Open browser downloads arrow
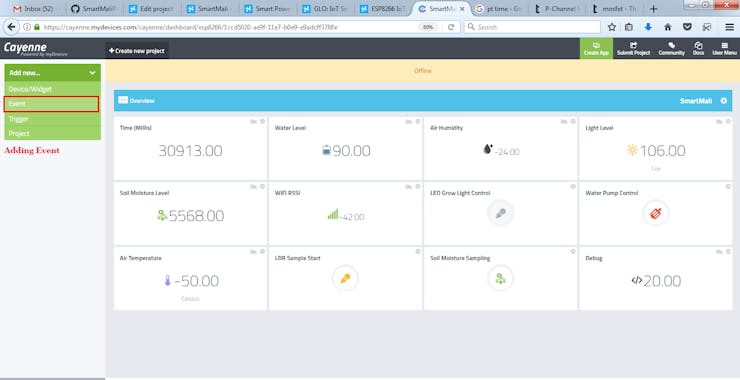Image resolution: width=740 pixels, height=380 pixels. coord(648,27)
